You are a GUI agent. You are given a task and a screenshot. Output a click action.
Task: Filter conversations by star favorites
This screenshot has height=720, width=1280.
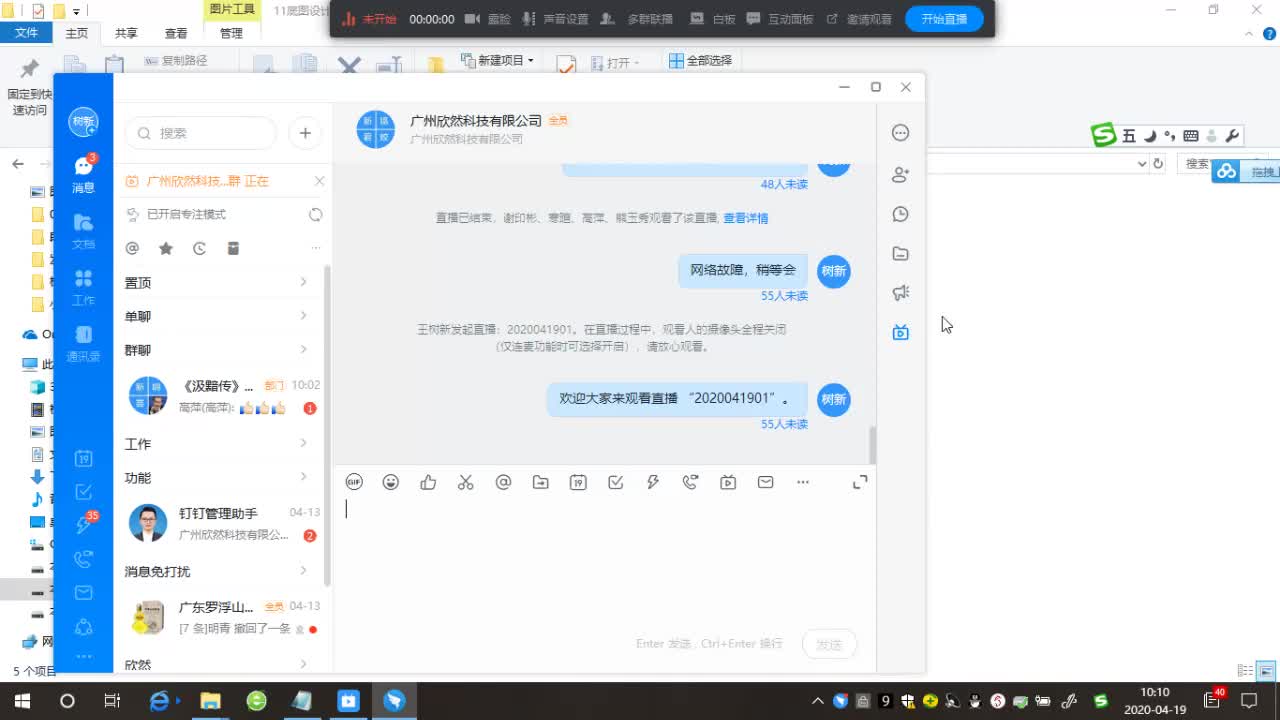tap(166, 248)
